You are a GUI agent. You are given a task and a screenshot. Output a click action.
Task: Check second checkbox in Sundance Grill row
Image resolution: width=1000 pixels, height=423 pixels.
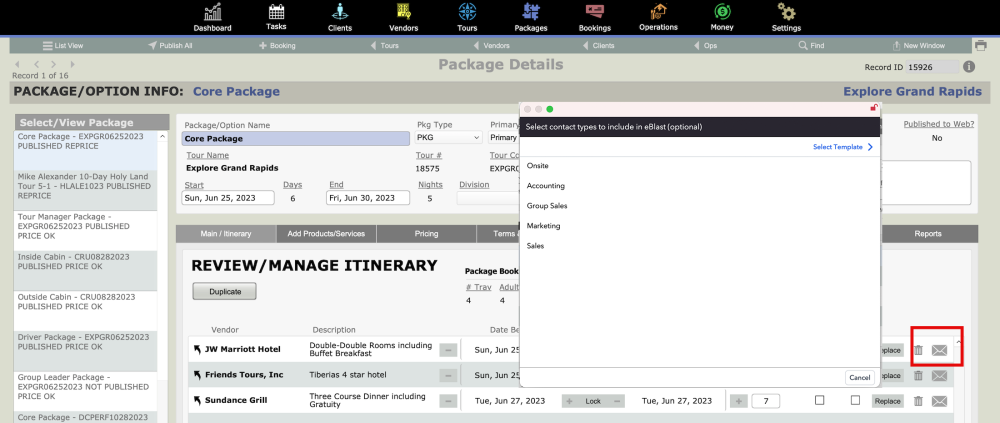pos(855,400)
